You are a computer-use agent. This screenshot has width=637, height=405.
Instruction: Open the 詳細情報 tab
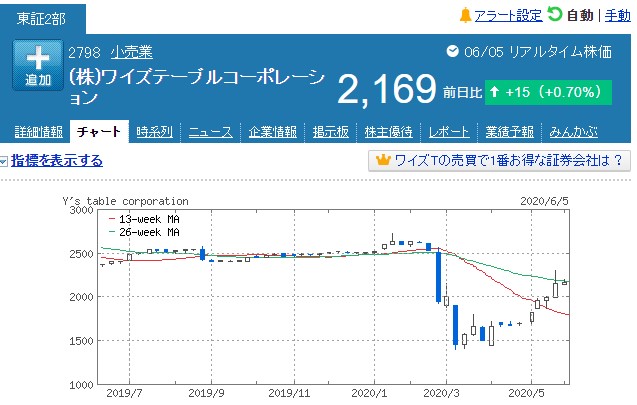[39, 132]
